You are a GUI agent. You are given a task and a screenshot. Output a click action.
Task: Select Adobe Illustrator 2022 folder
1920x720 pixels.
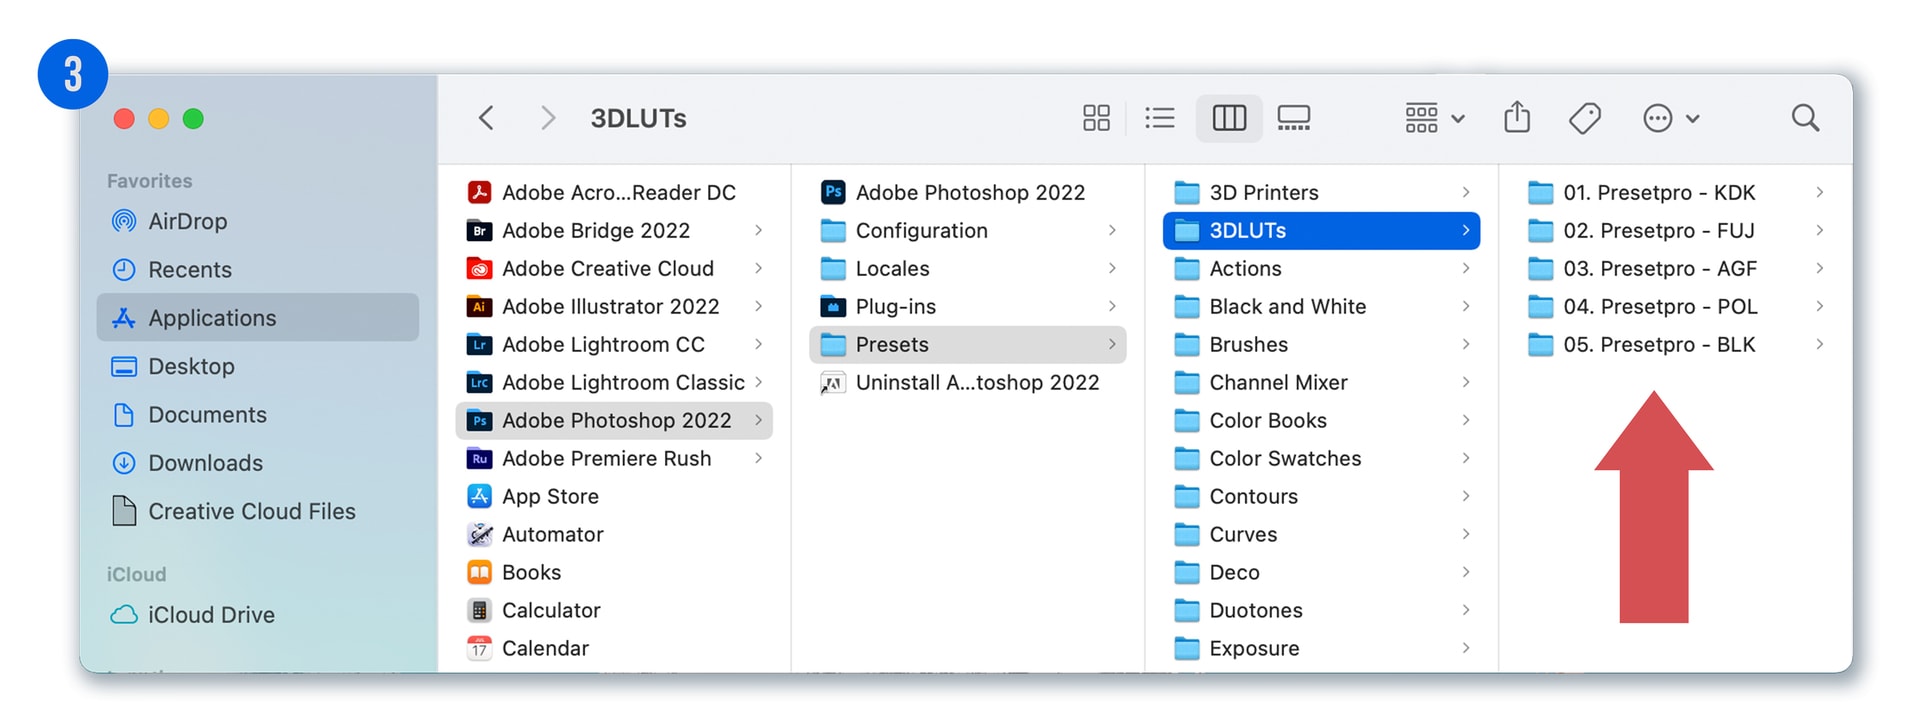point(614,306)
